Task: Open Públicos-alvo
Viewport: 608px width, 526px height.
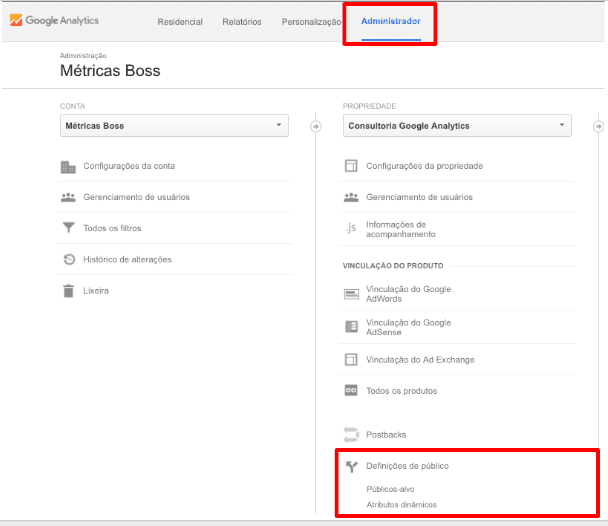Action: point(390,489)
